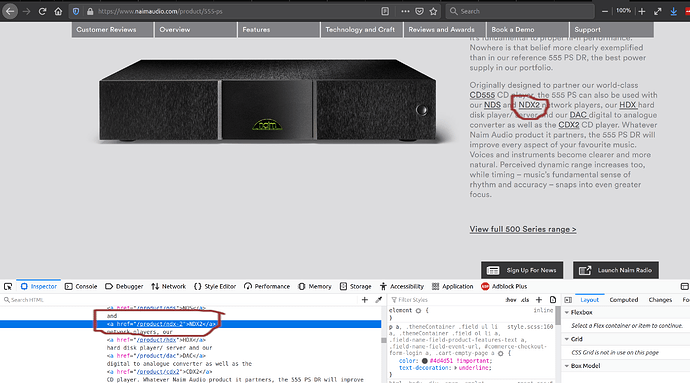Screen dimensions: 690x383
Task: Click the URL address bar text
Action: pyautogui.click(x=160, y=11)
